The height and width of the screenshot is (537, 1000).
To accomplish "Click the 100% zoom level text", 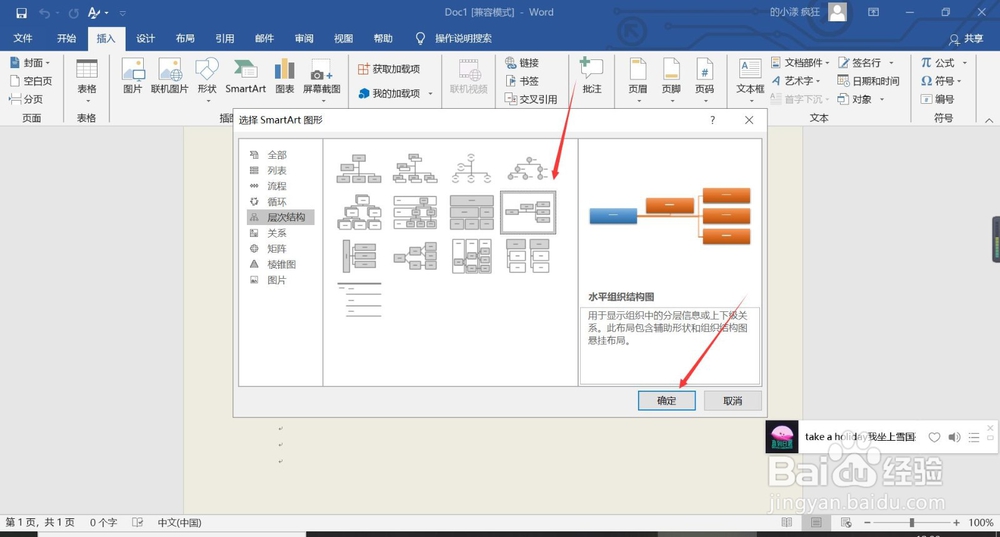I will click(x=981, y=523).
